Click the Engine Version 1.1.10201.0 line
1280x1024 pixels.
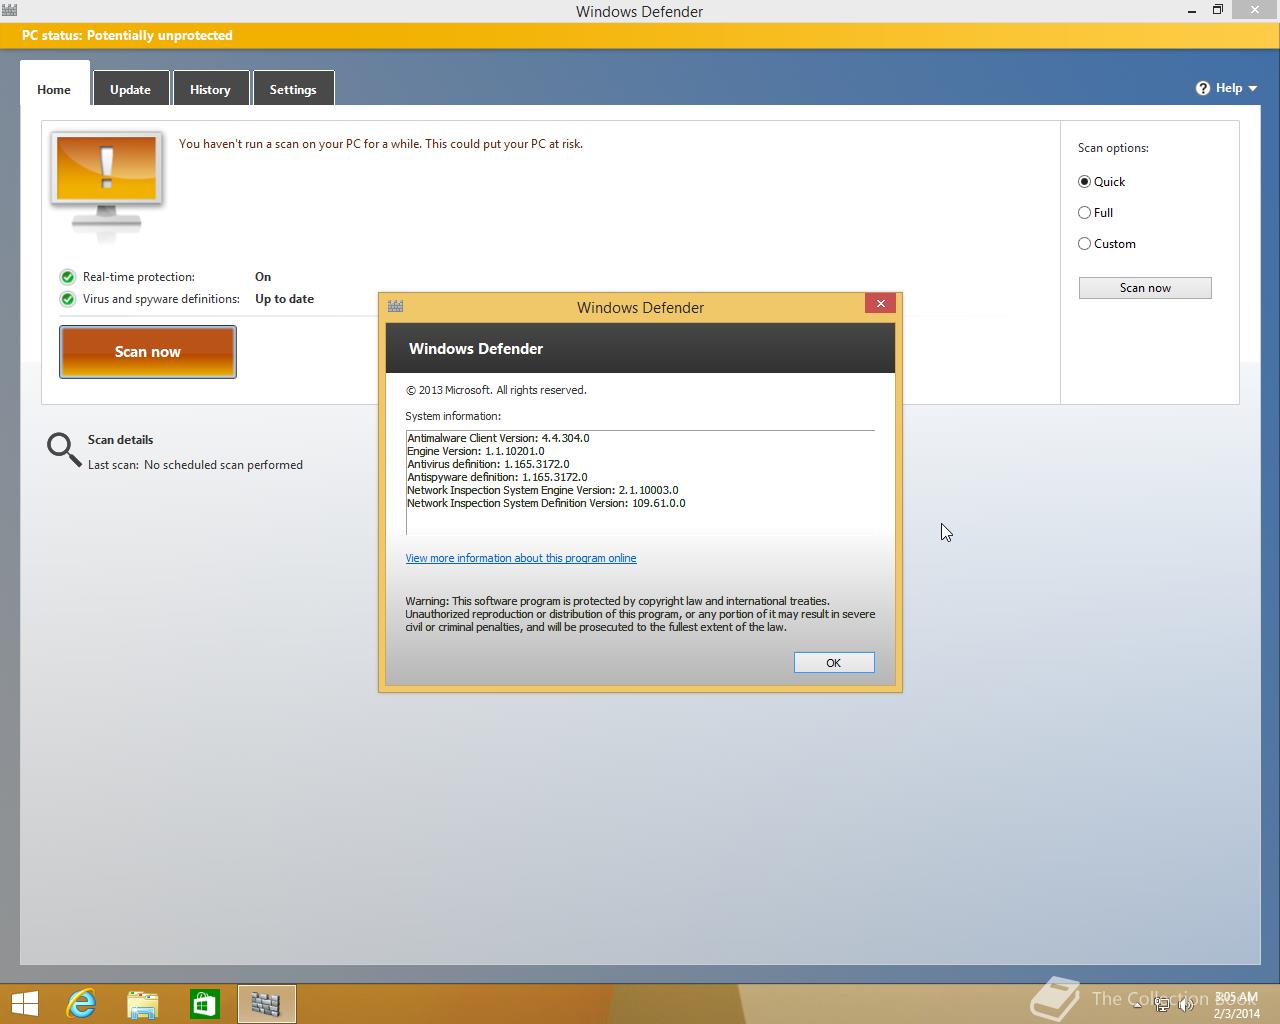pos(476,451)
